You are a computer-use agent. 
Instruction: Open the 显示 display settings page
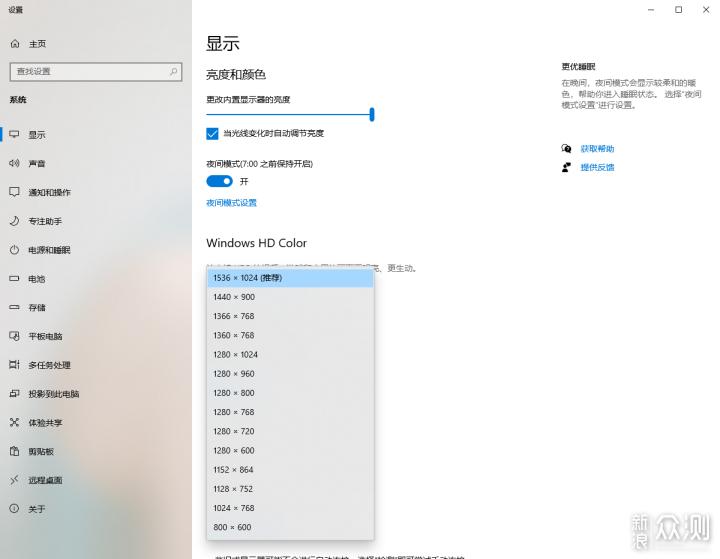click(x=37, y=135)
